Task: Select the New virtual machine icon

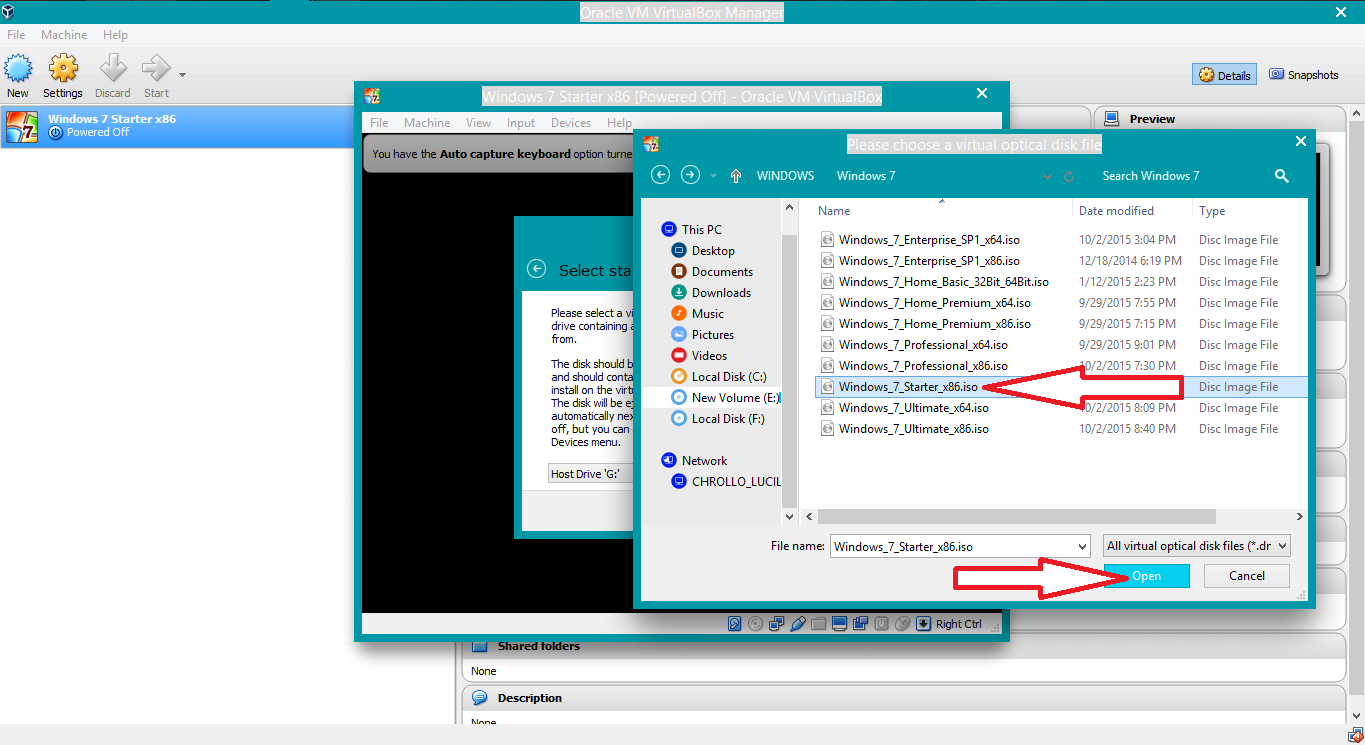Action: point(18,74)
